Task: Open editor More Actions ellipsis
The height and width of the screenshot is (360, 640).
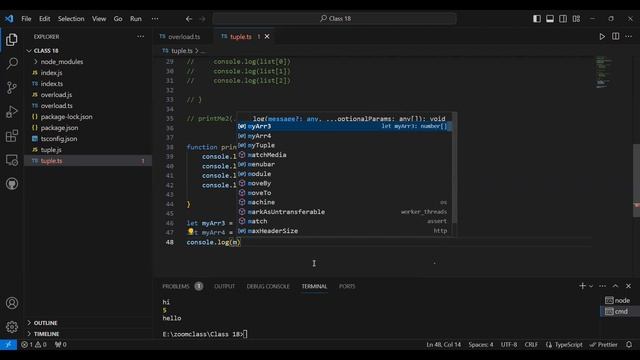Action: 629,36
